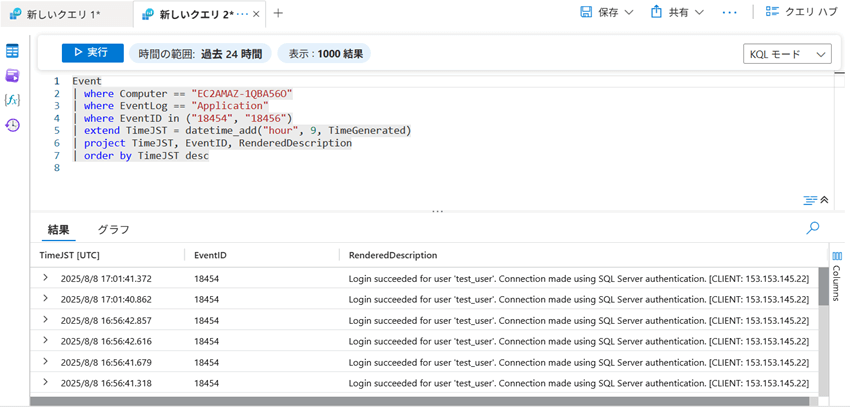This screenshot has height=407, width=850.
Task: Open the more options ellipsis in top toolbar
Action: 729,13
